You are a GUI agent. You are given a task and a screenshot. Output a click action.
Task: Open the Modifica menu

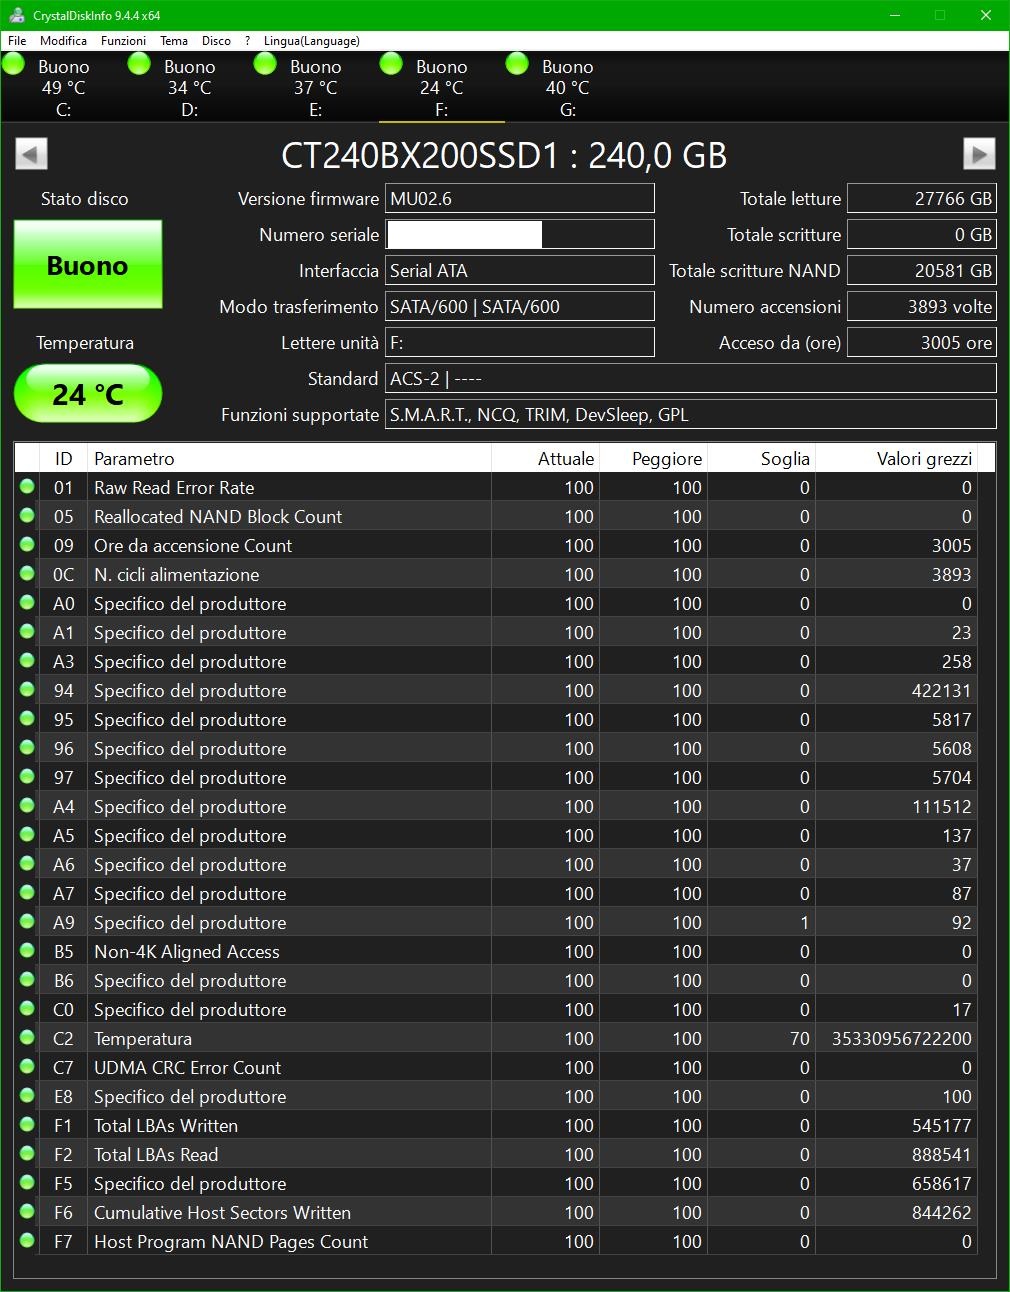pyautogui.click(x=63, y=41)
